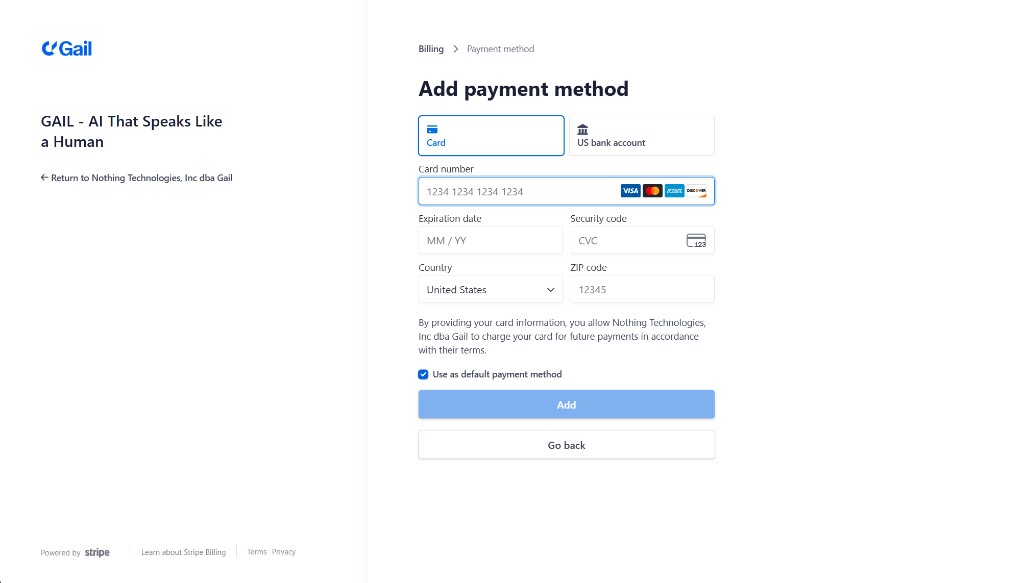Select the American Express icon
This screenshot has height=583, width=1024.
673,190
